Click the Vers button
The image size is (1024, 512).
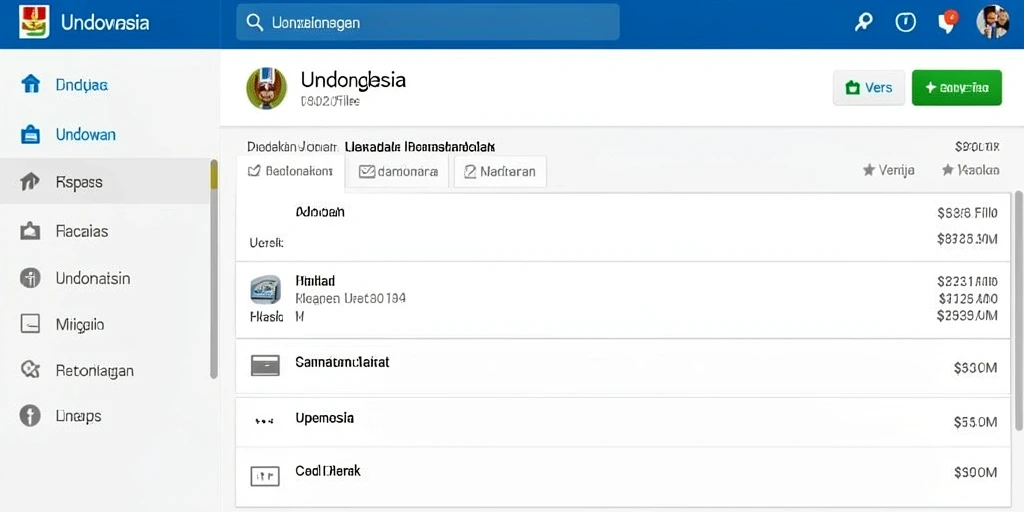click(869, 88)
